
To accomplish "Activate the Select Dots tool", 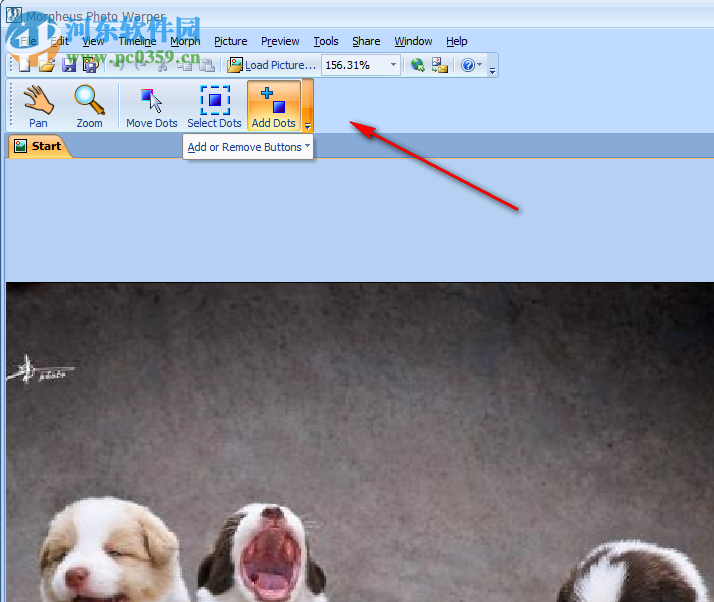I will click(214, 106).
